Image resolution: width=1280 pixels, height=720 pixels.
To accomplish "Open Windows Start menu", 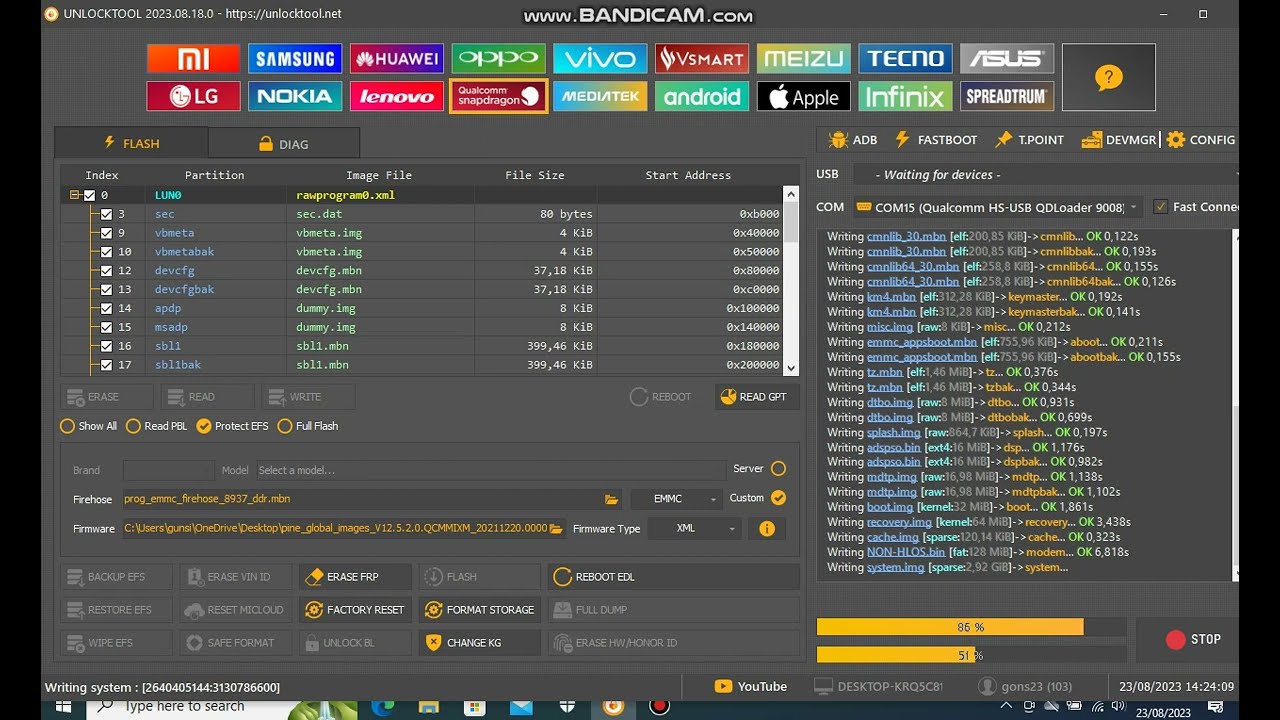I will tap(63, 707).
